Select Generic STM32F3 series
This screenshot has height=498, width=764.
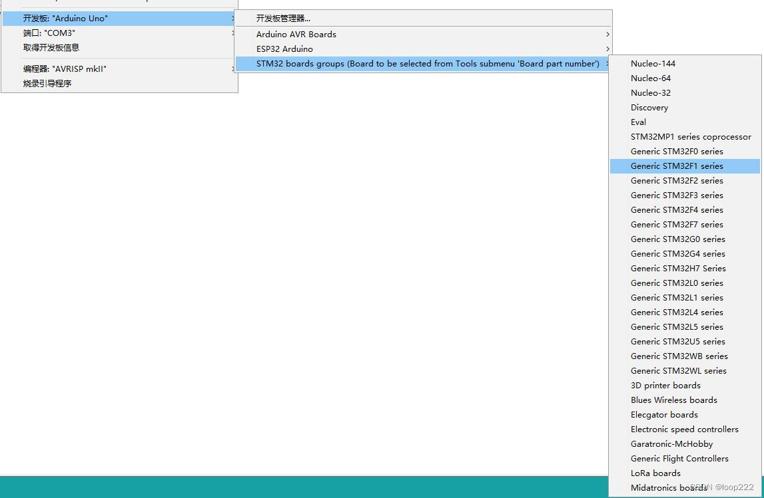(x=685, y=195)
